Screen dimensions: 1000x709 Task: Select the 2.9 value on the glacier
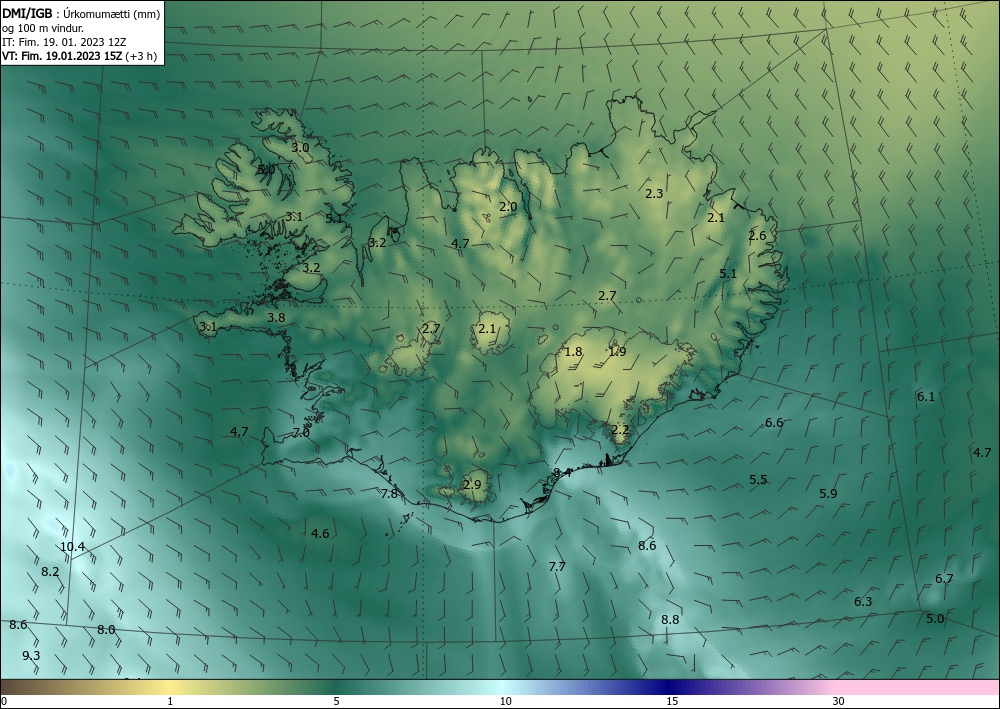[472, 485]
